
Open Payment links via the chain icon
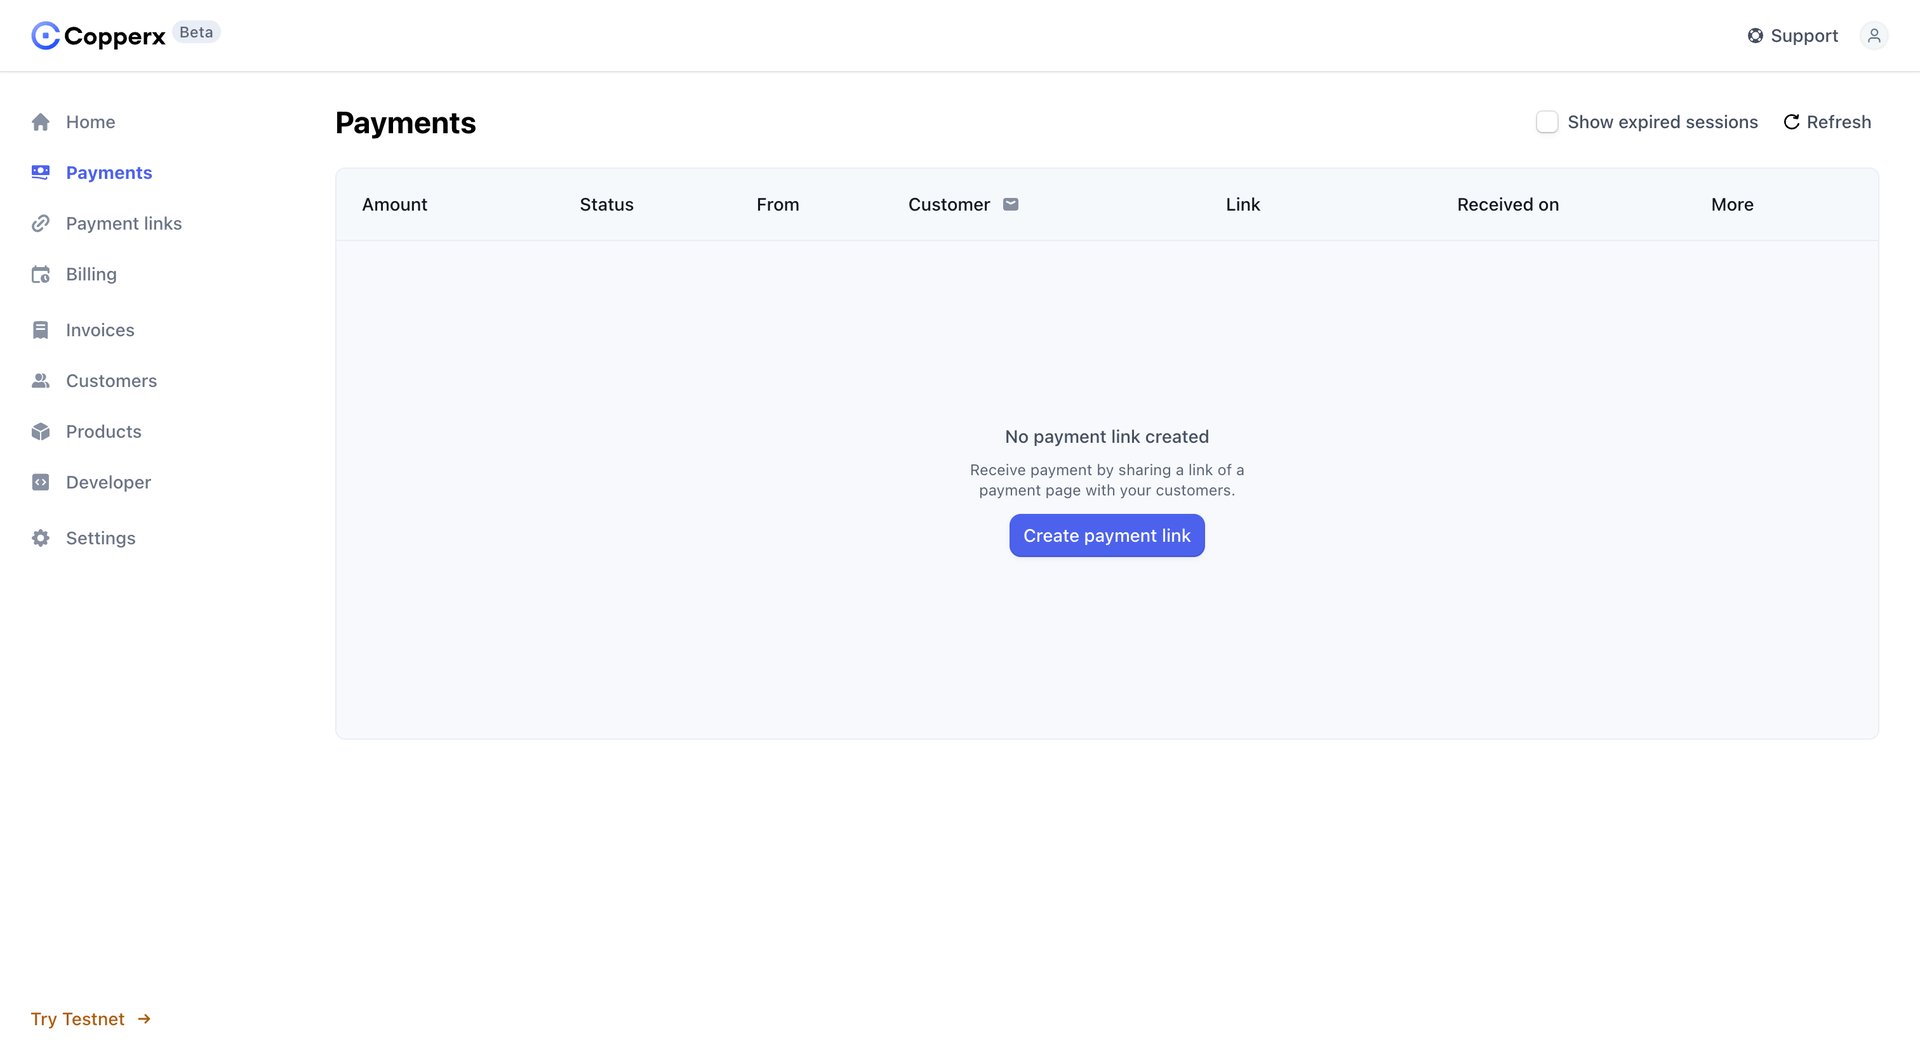click(x=40, y=223)
